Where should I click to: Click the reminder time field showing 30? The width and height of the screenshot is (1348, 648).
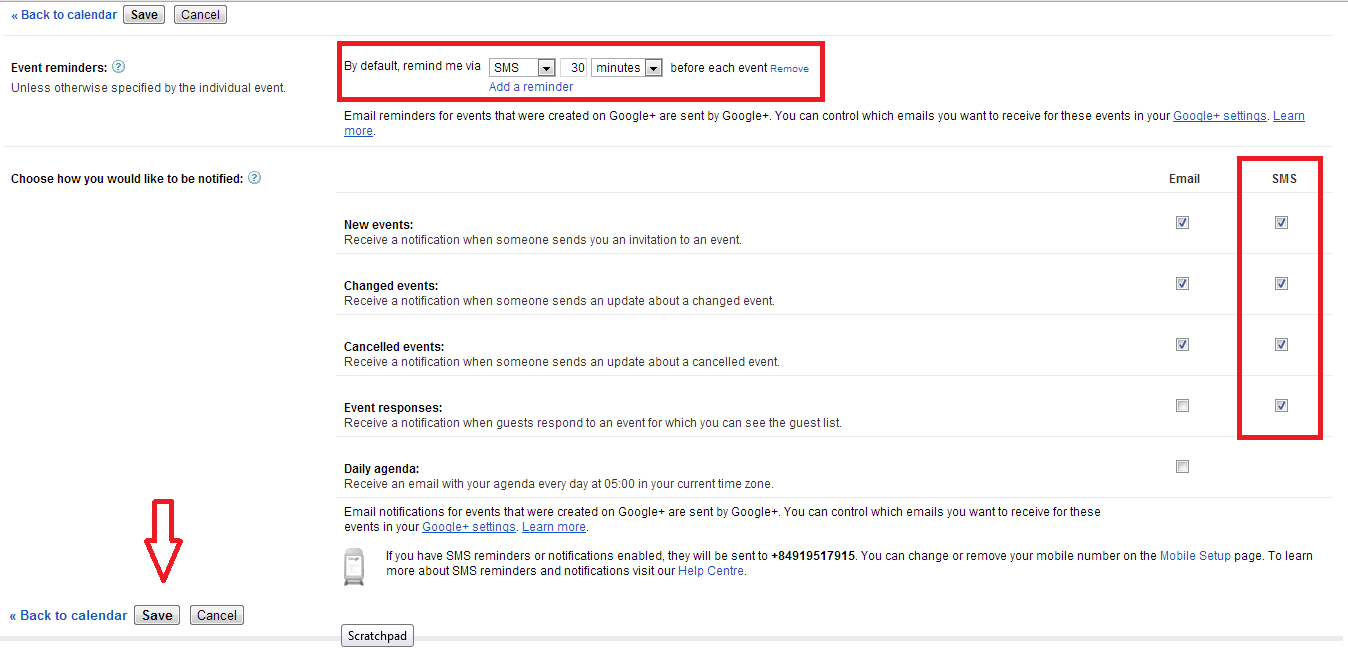click(573, 68)
